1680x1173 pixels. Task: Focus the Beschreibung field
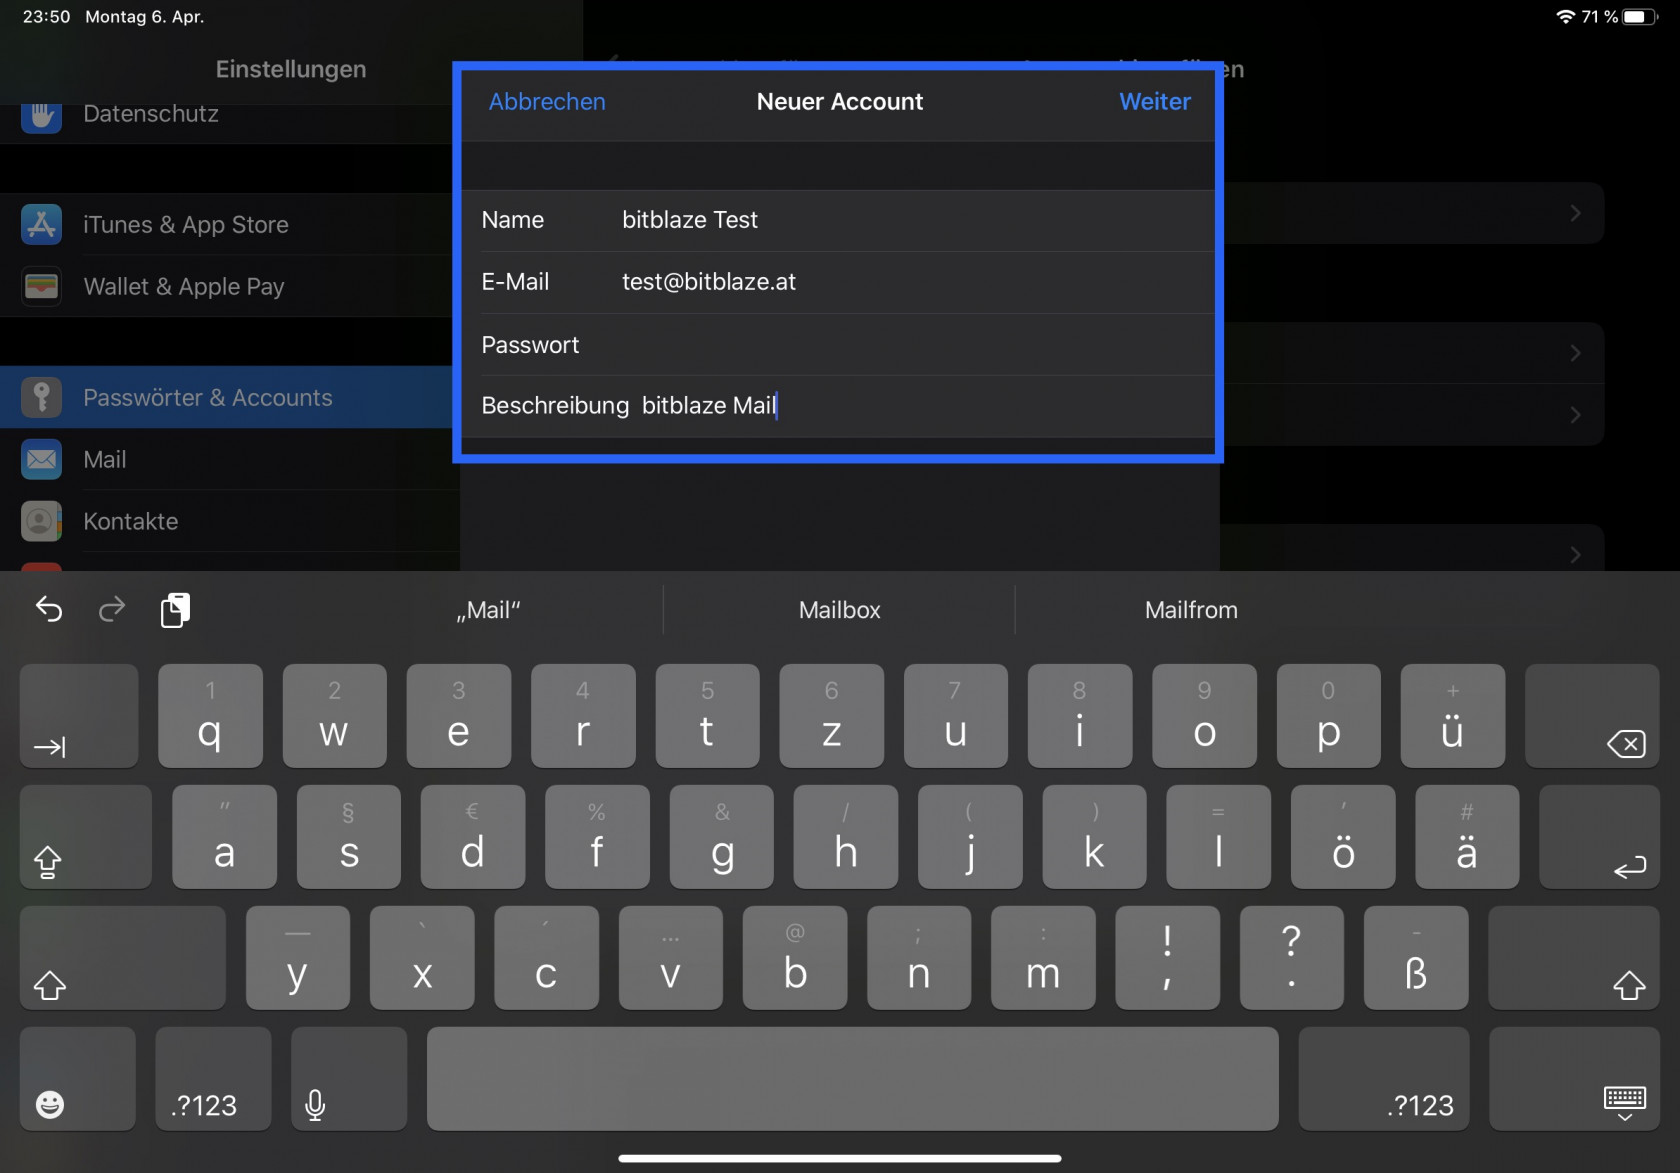(x=838, y=406)
